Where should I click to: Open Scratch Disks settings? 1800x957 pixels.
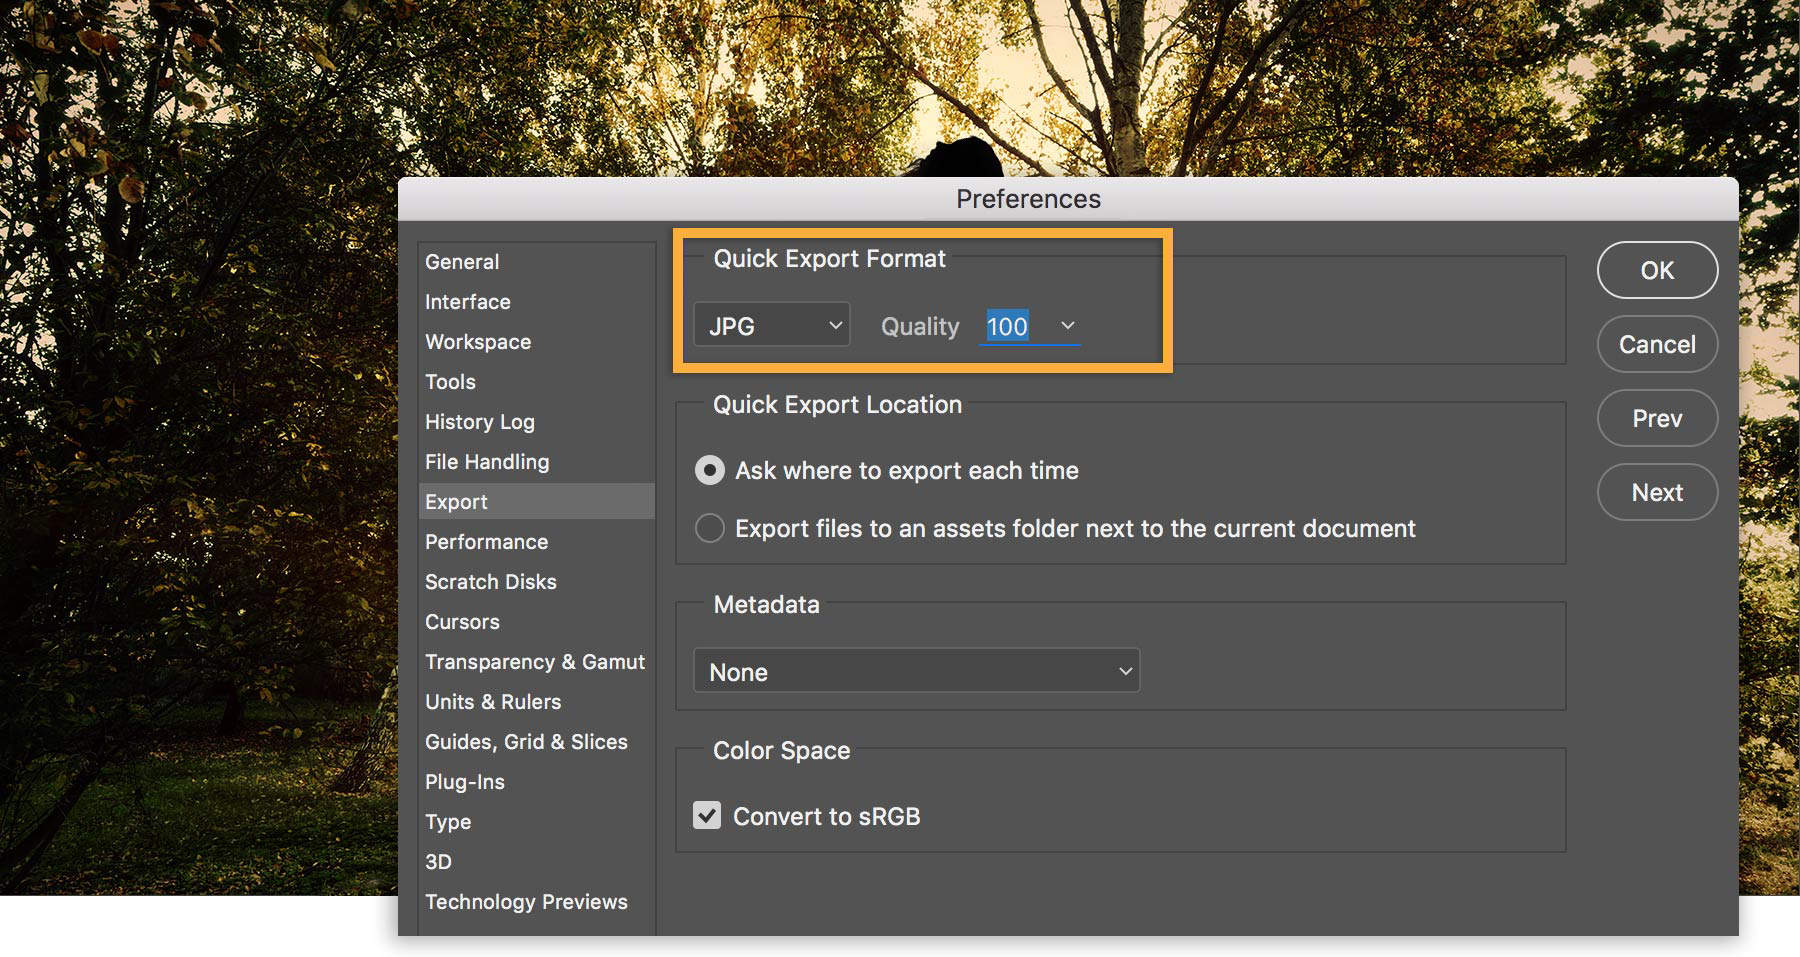point(490,581)
